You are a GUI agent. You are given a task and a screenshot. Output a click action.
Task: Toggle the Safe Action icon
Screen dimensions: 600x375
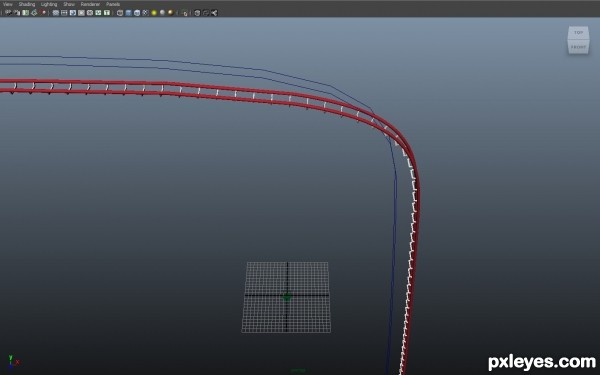point(98,13)
